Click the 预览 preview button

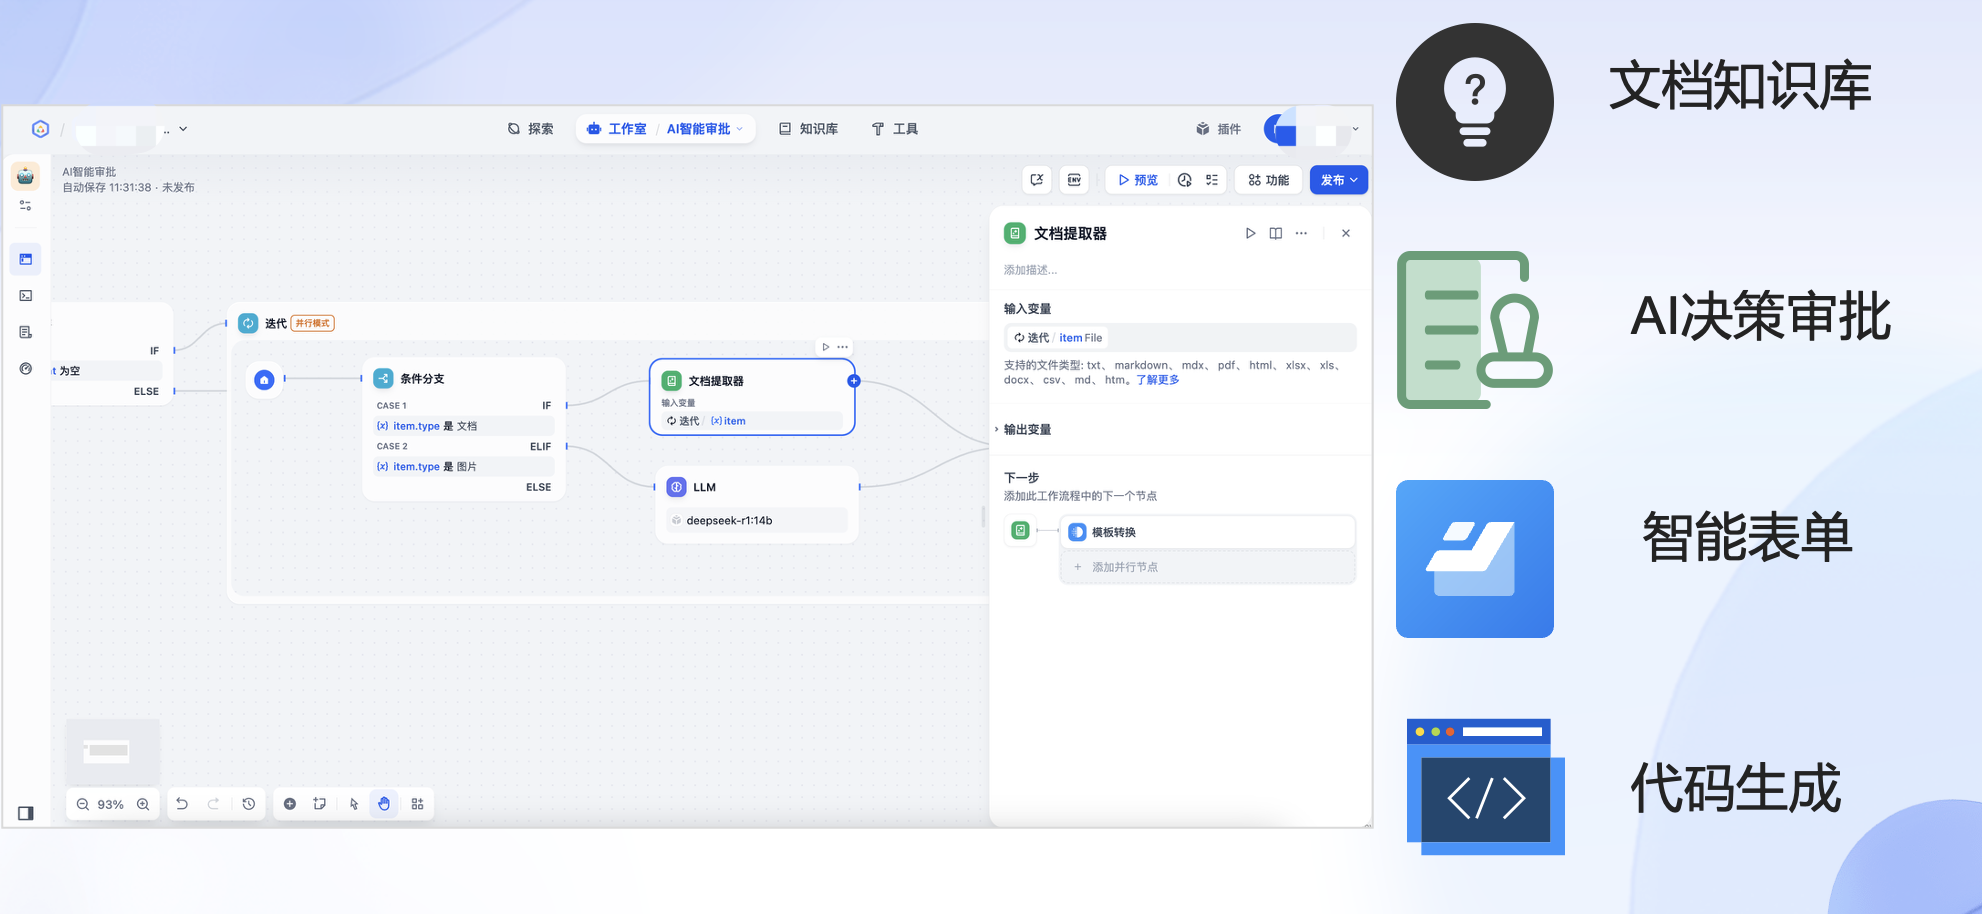1138,180
